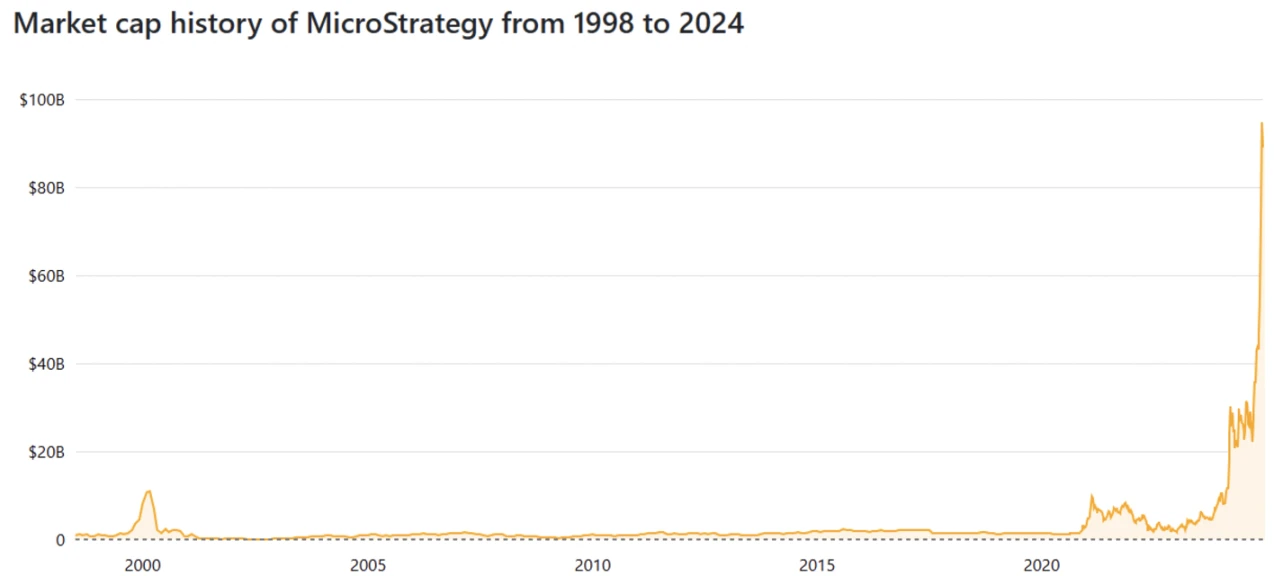Select the $80B y-axis label
Image resolution: width=1283 pixels, height=576 pixels.
pos(44,188)
